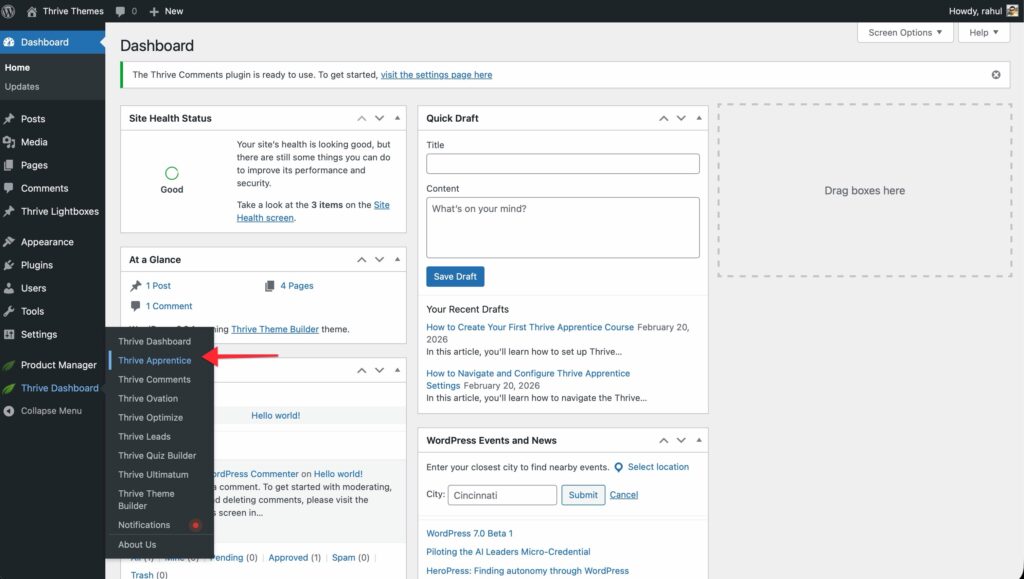The image size is (1024, 579).
Task: Click the Posts pin icon in sidebar
Action: pyautogui.click(x=9, y=119)
